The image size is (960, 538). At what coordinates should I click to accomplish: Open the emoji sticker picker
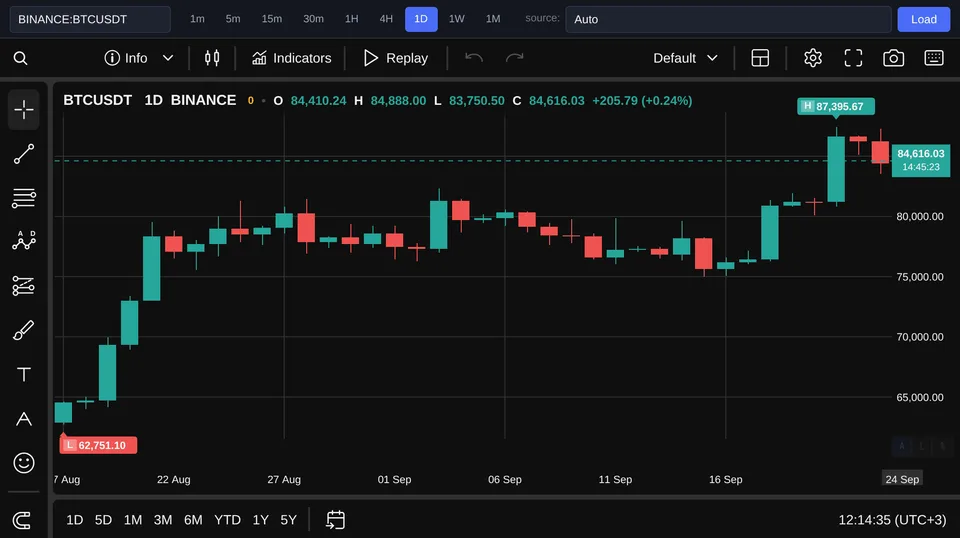24,463
